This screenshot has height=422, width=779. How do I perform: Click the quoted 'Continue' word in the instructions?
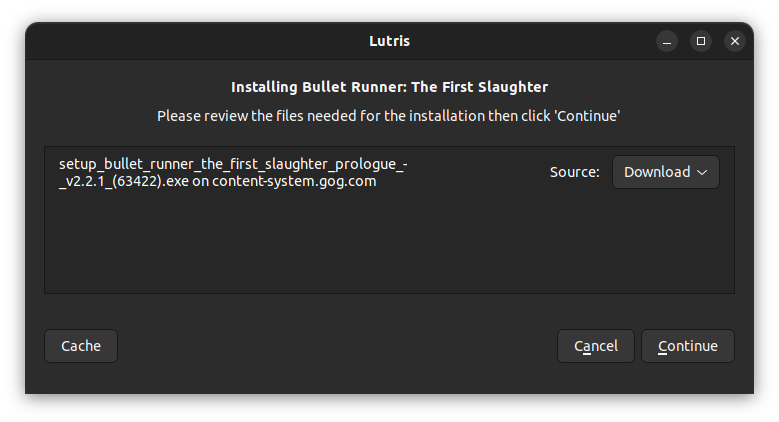click(x=587, y=116)
